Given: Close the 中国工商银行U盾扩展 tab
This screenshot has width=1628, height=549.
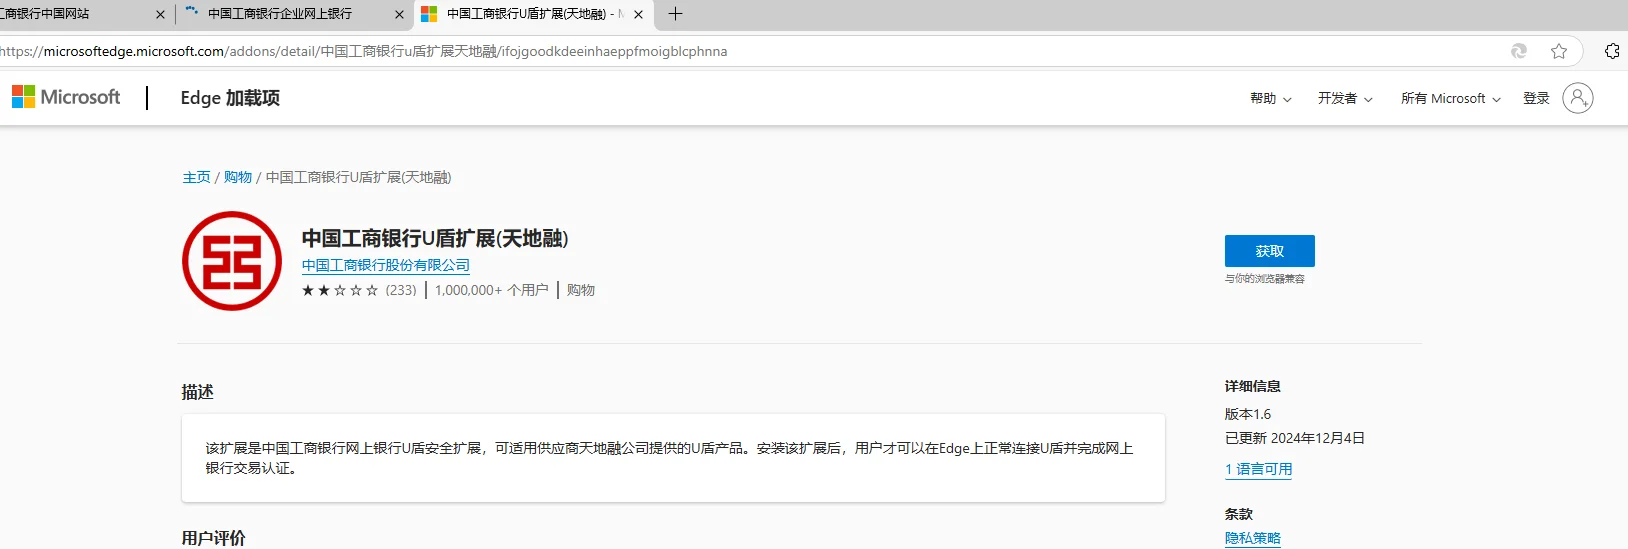Looking at the screenshot, I should pos(638,14).
